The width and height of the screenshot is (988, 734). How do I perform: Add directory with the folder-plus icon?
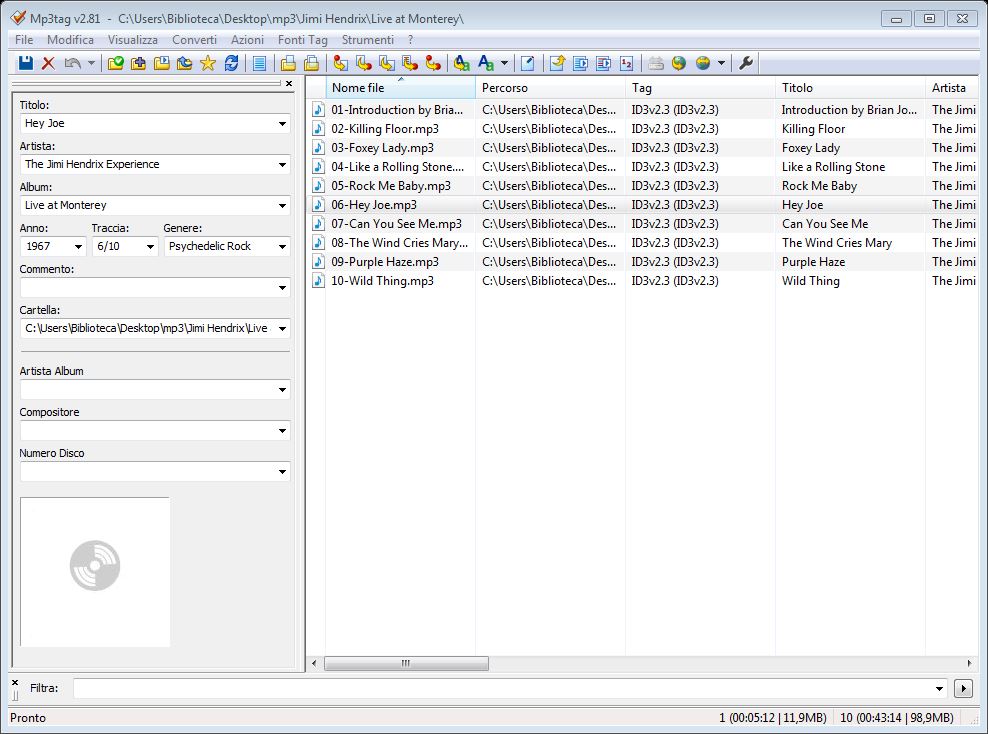click(139, 63)
